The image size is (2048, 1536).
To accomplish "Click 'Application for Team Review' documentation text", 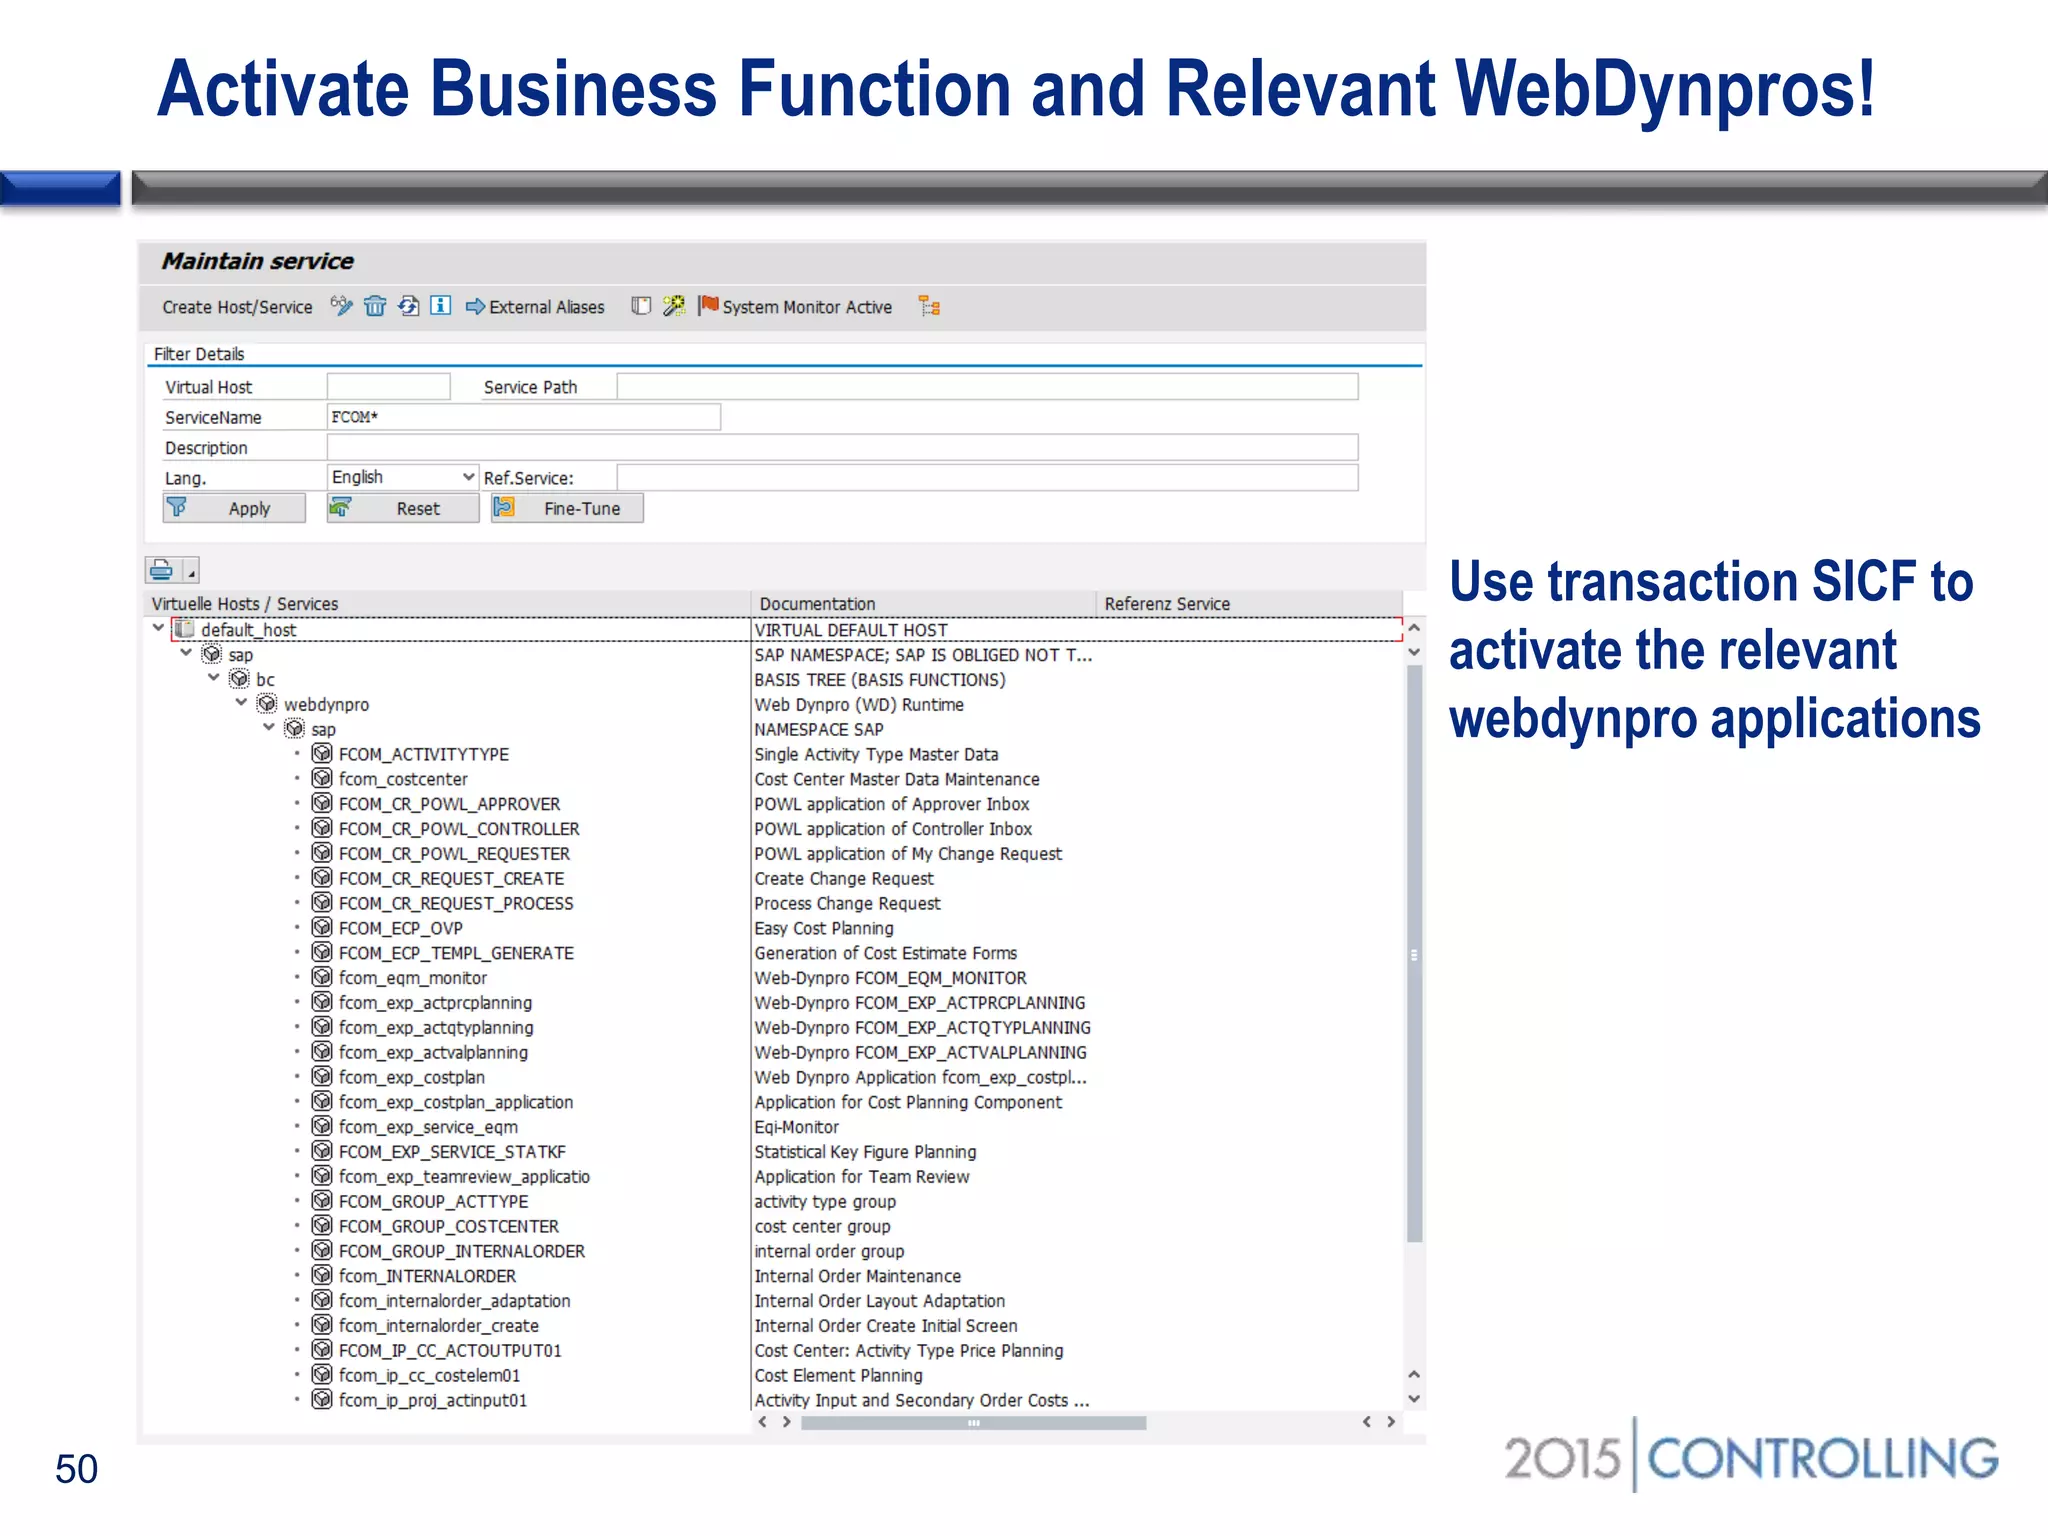I will [862, 1177].
